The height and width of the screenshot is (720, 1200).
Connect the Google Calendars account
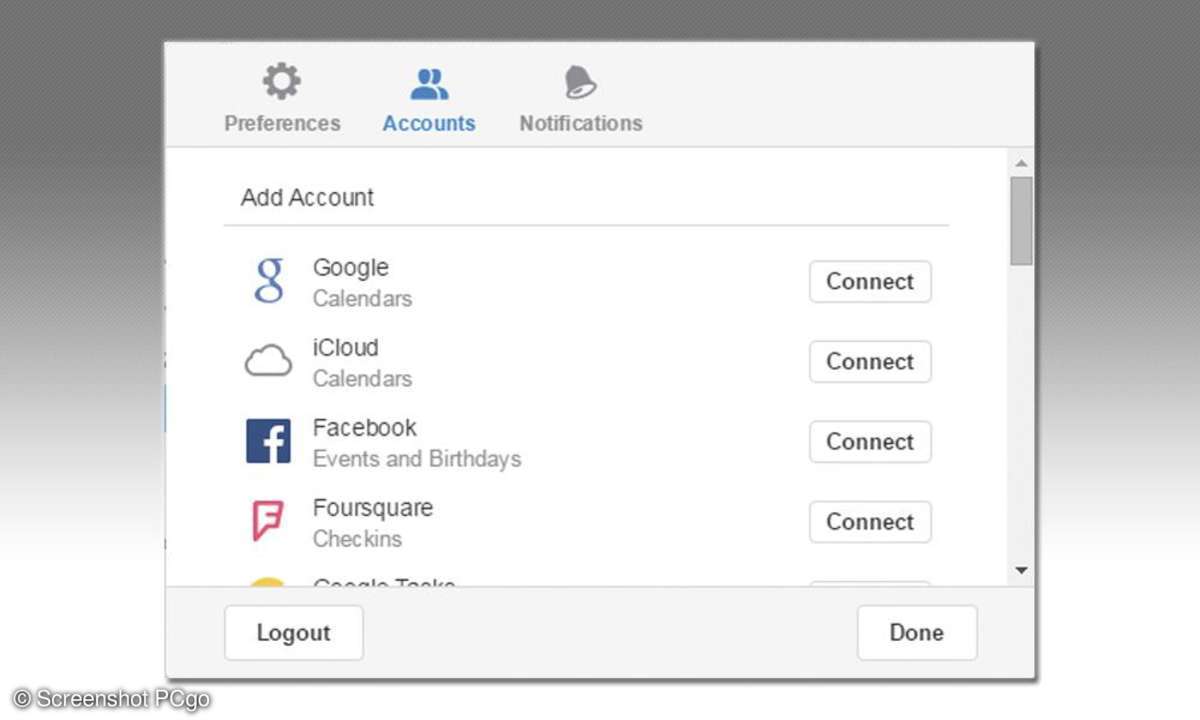coord(870,281)
